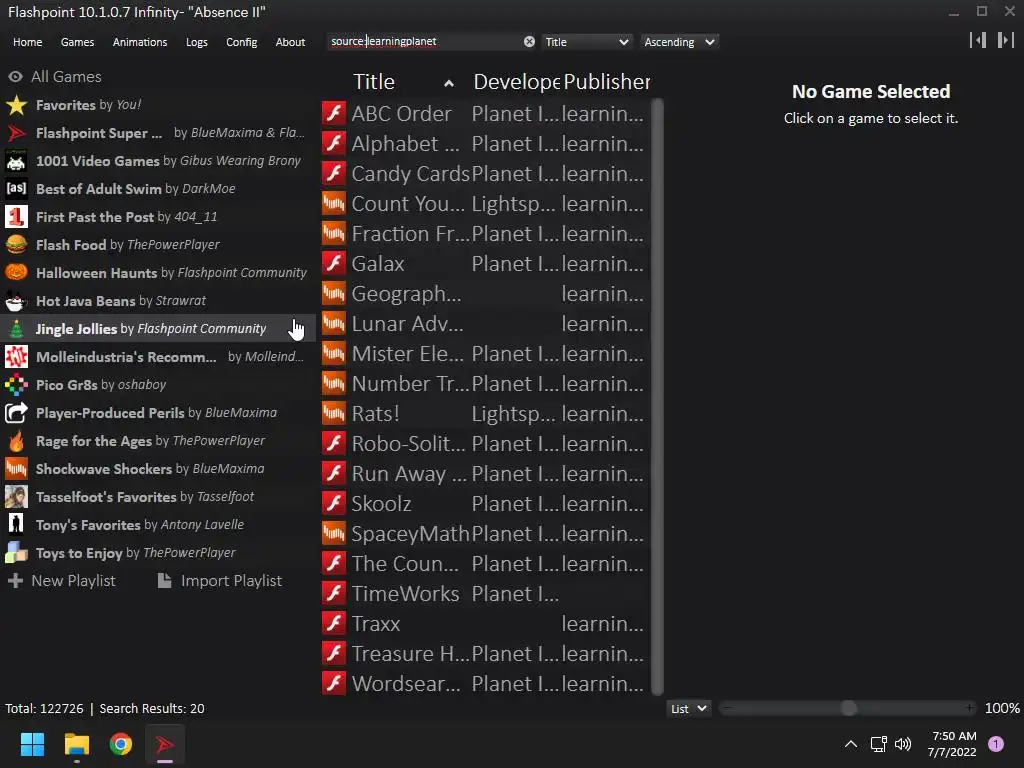This screenshot has width=1024, height=768.
Task: Select the Galax game row
Action: click(485, 264)
